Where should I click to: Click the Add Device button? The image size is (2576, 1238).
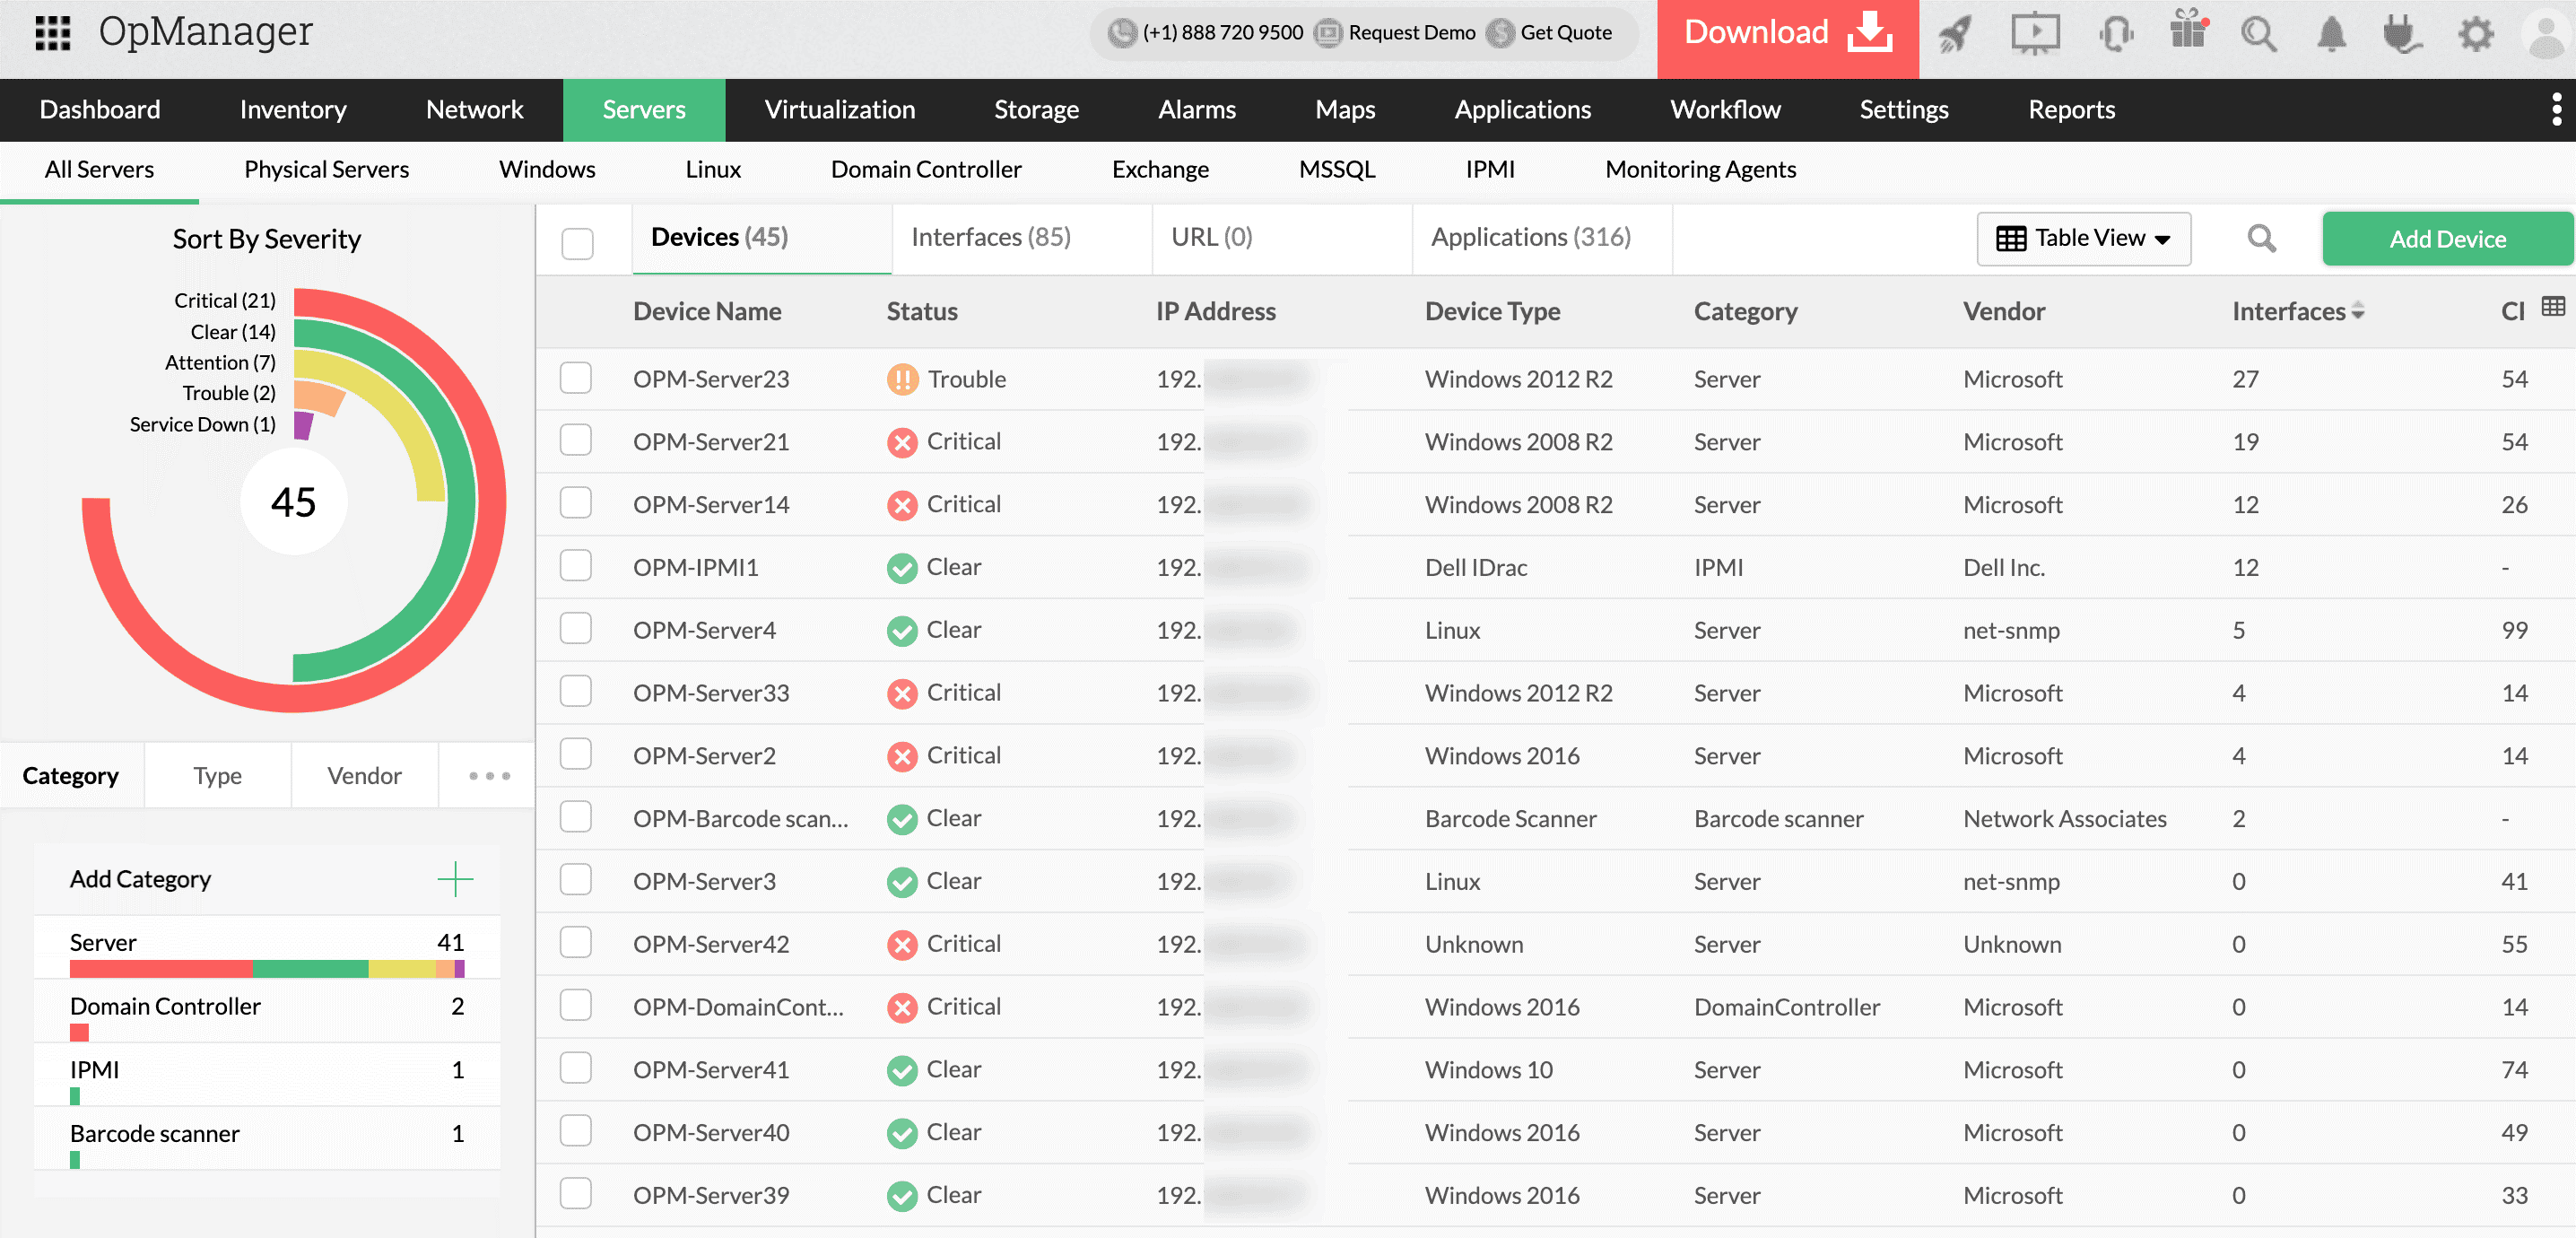(2447, 238)
